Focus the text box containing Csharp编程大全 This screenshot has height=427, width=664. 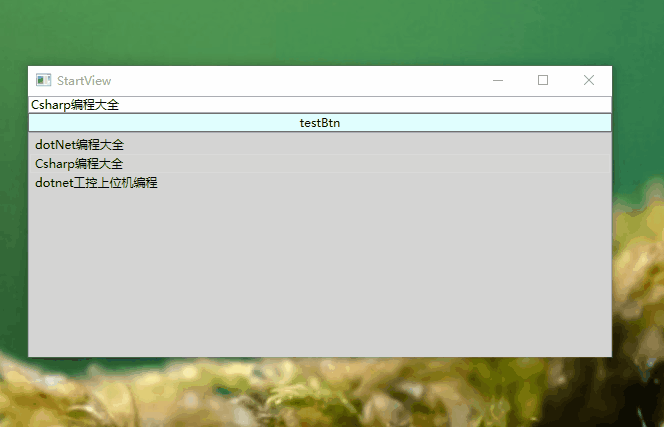tap(320, 105)
